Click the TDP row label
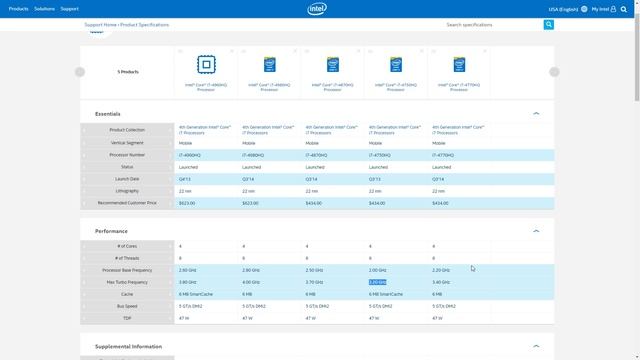Image resolution: width=640 pixels, height=360 pixels. (x=127, y=318)
